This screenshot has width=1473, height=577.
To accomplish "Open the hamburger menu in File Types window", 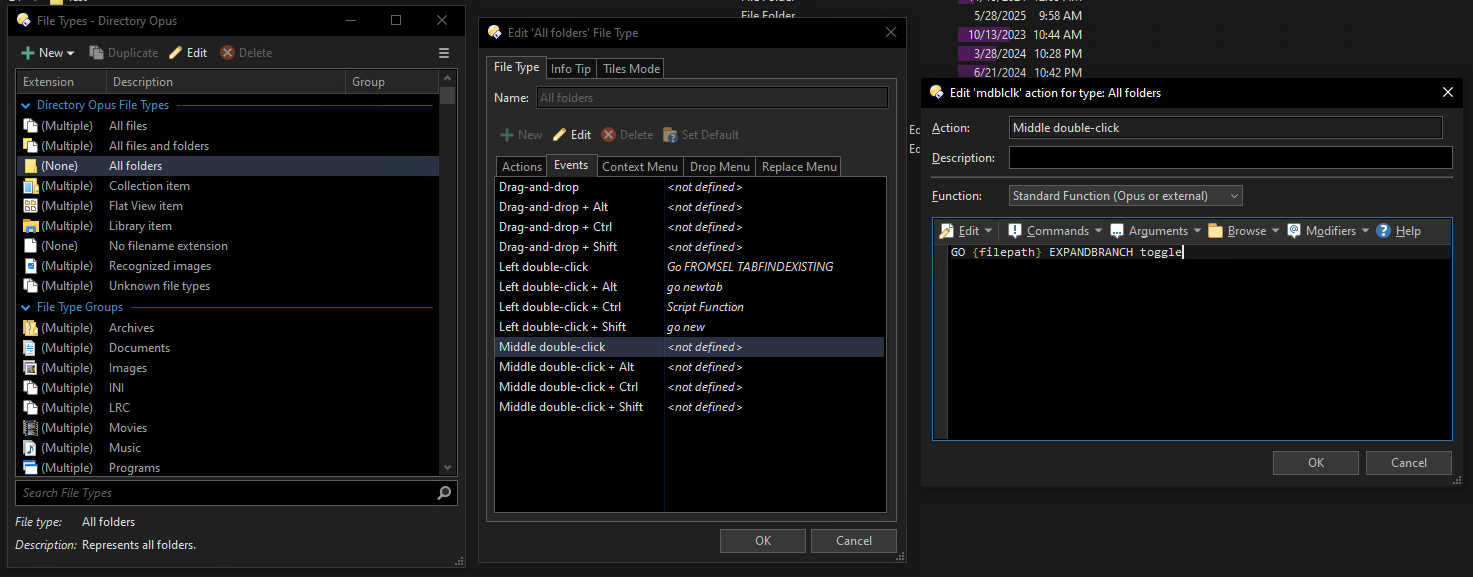I will point(444,53).
